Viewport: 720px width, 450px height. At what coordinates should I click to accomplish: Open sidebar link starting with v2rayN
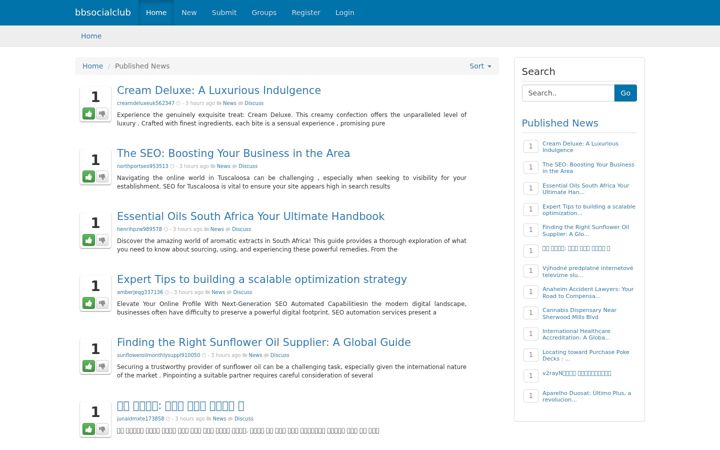pyautogui.click(x=577, y=373)
